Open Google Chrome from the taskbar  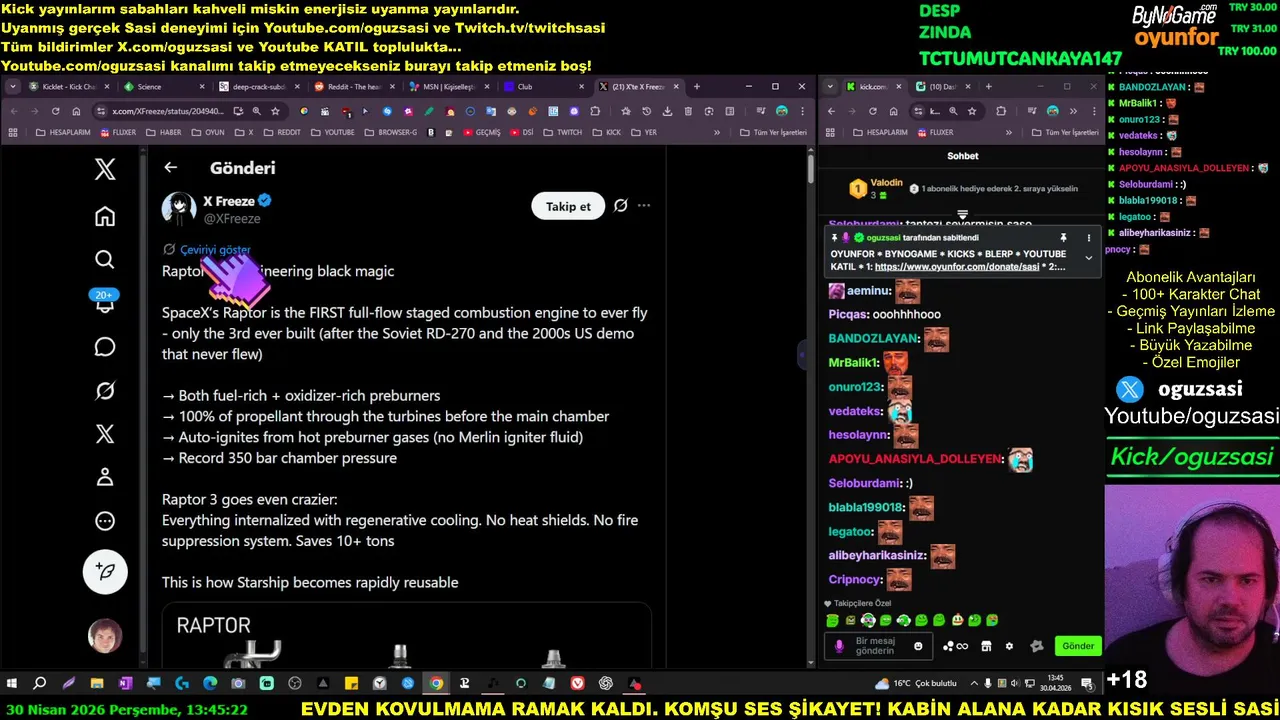436,684
